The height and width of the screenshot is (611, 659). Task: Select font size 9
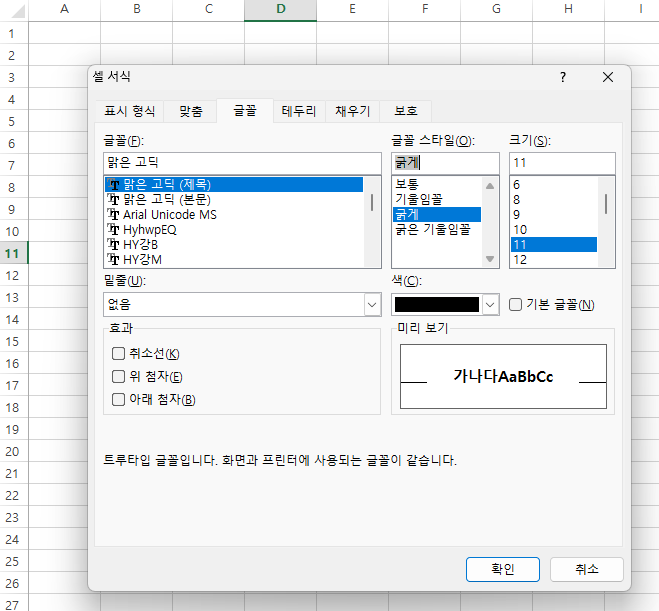pos(554,215)
